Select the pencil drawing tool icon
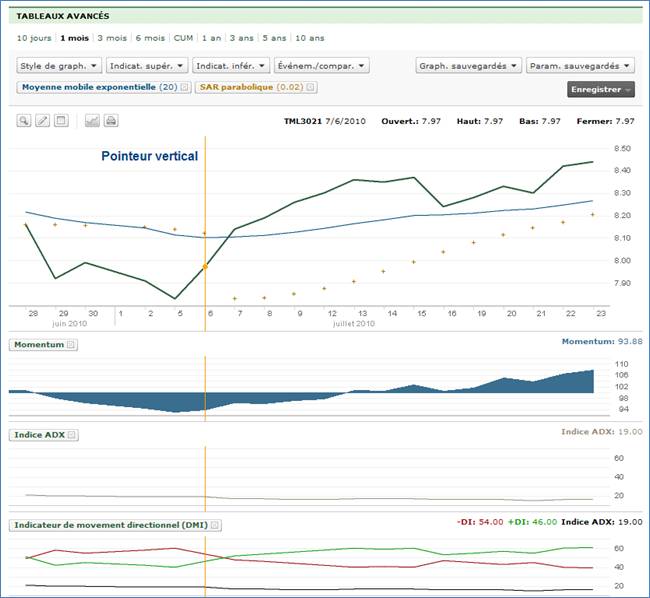The image size is (650, 598). click(42, 121)
